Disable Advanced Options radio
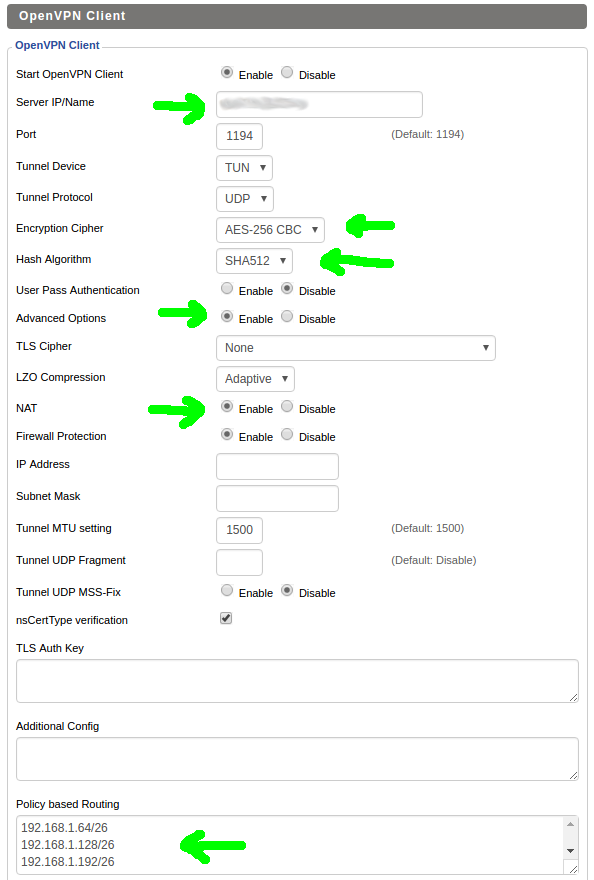This screenshot has height=880, width=594. click(x=287, y=317)
